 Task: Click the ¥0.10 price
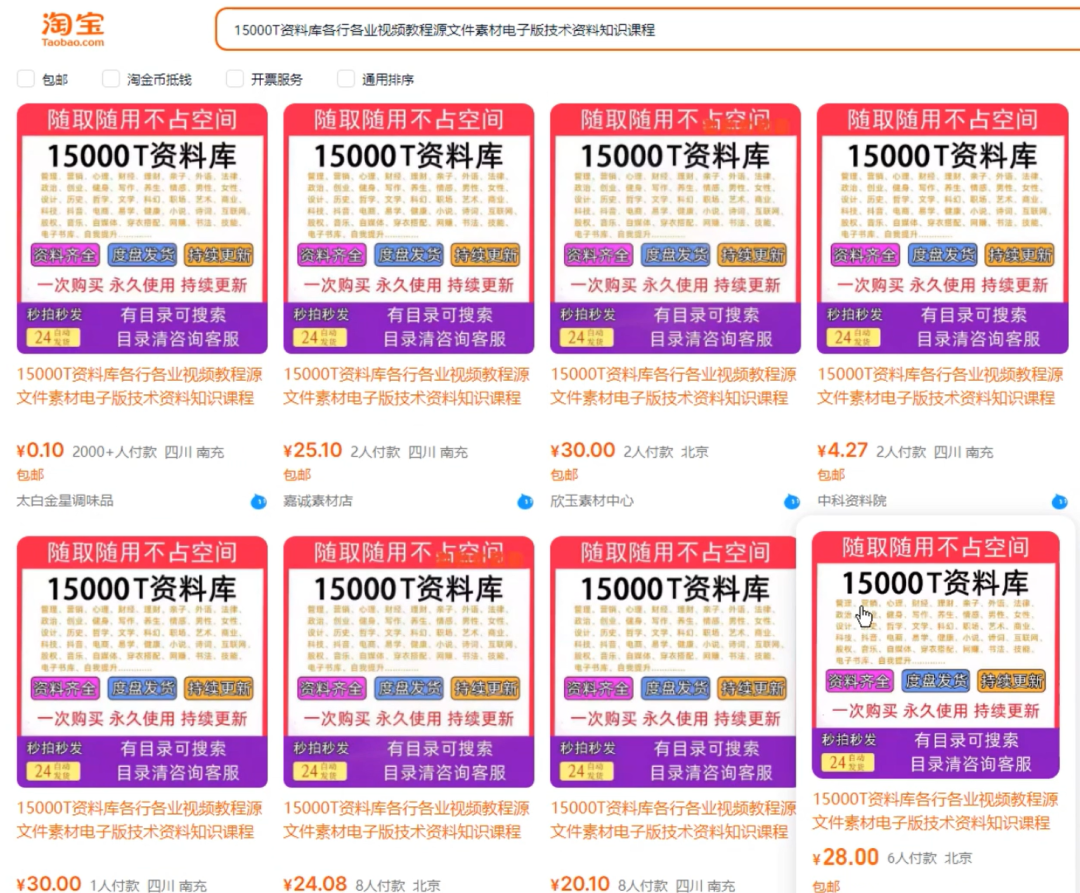tap(40, 450)
